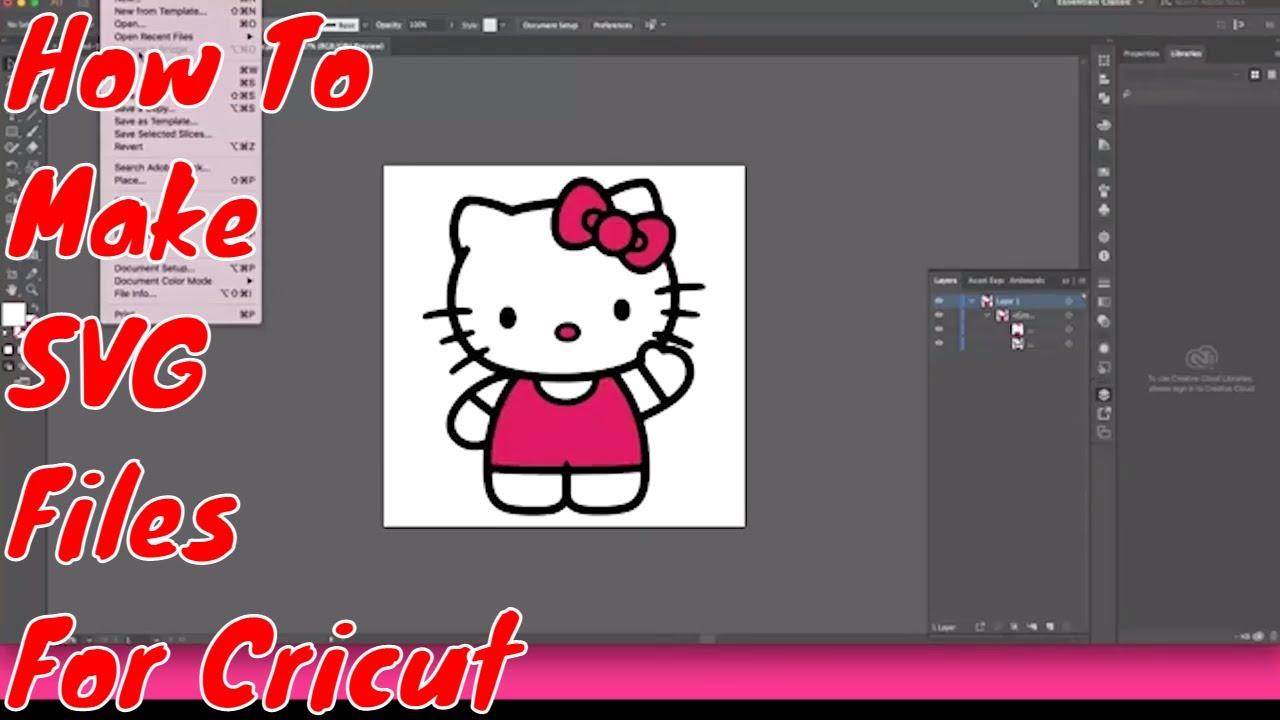Toggle the eye icon of the group row
The width and height of the screenshot is (1280, 720).
[x=939, y=315]
